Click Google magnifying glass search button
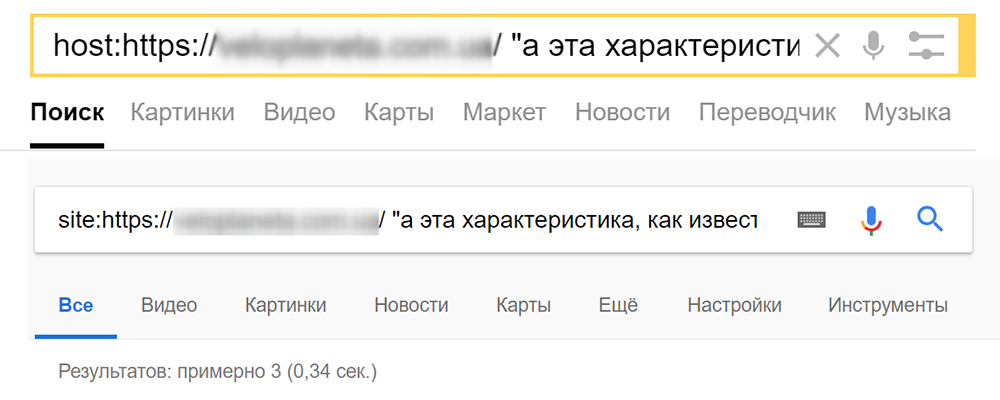This screenshot has width=1000, height=400. pyautogui.click(x=930, y=219)
